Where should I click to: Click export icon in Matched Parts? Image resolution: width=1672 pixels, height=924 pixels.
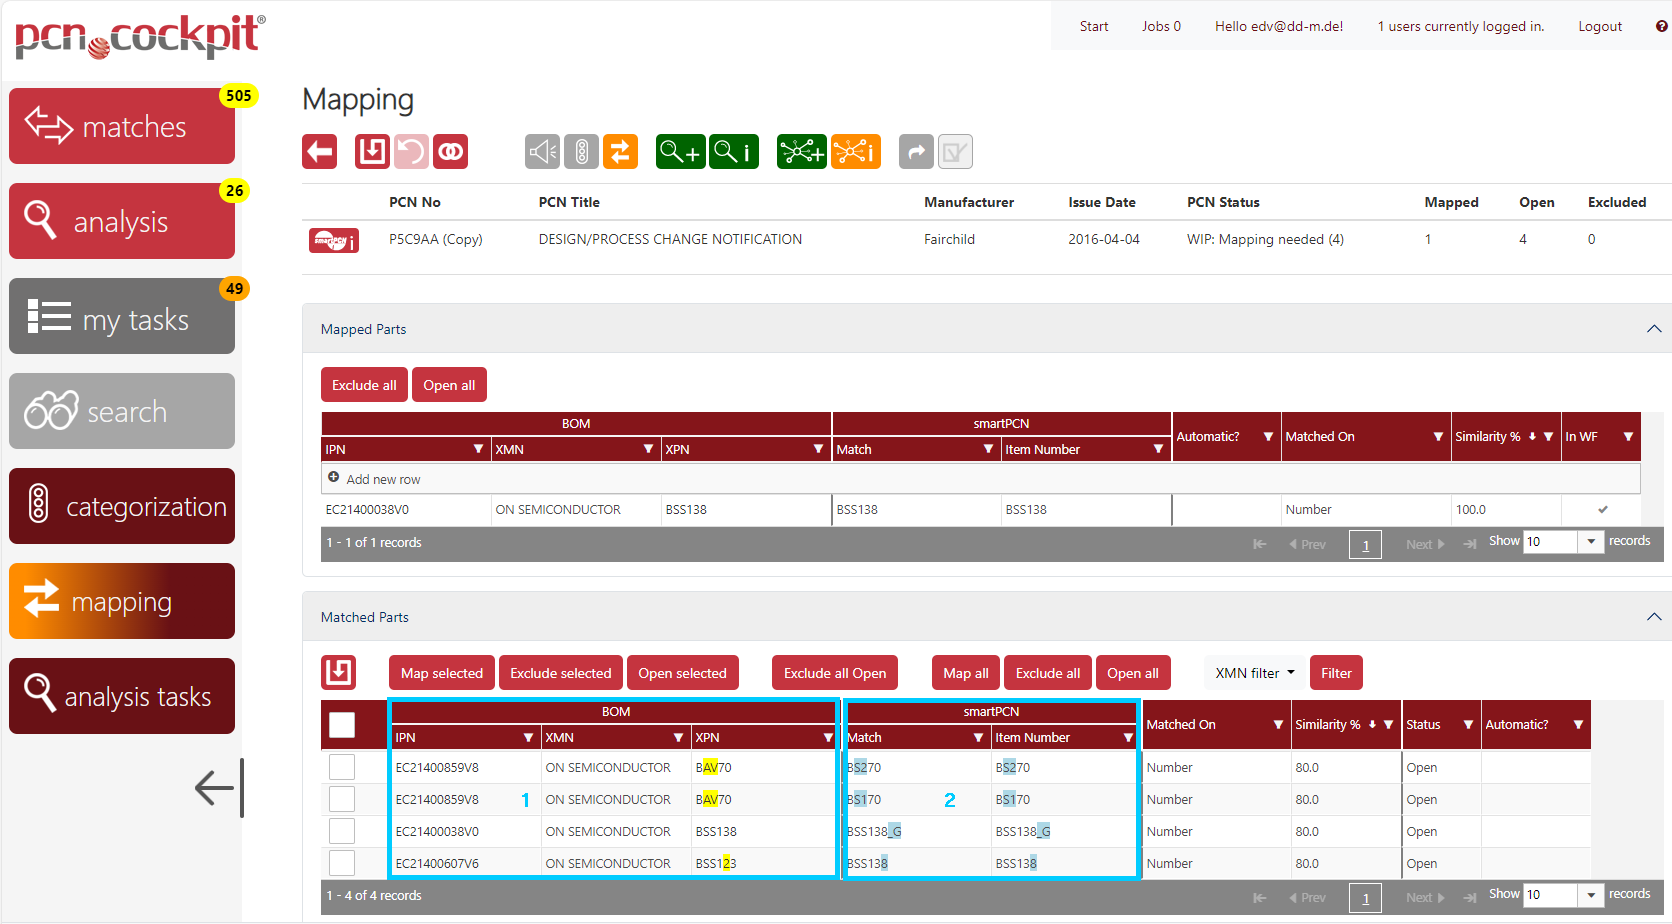coord(339,672)
